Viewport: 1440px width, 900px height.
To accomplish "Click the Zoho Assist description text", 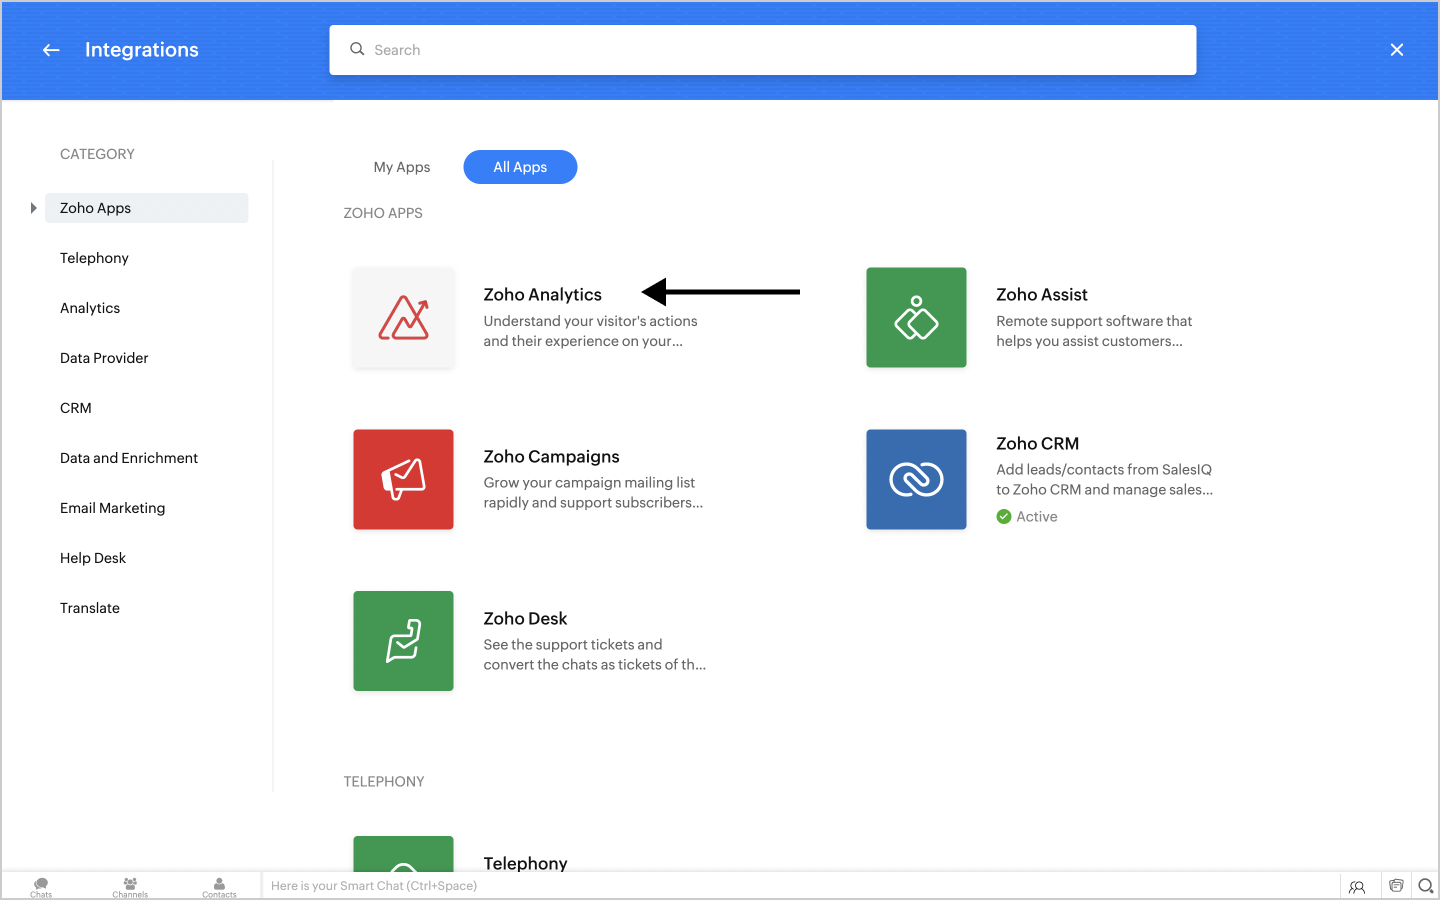I will (x=1094, y=331).
